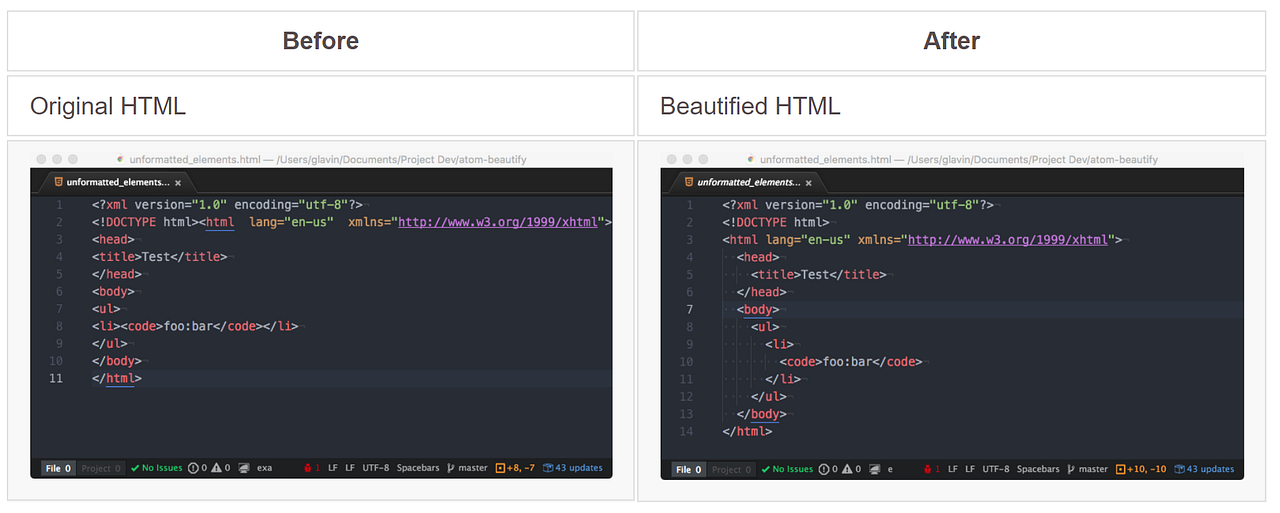Click Original HTML label cell
Screen dimensions: 1280x513
pos(321,106)
